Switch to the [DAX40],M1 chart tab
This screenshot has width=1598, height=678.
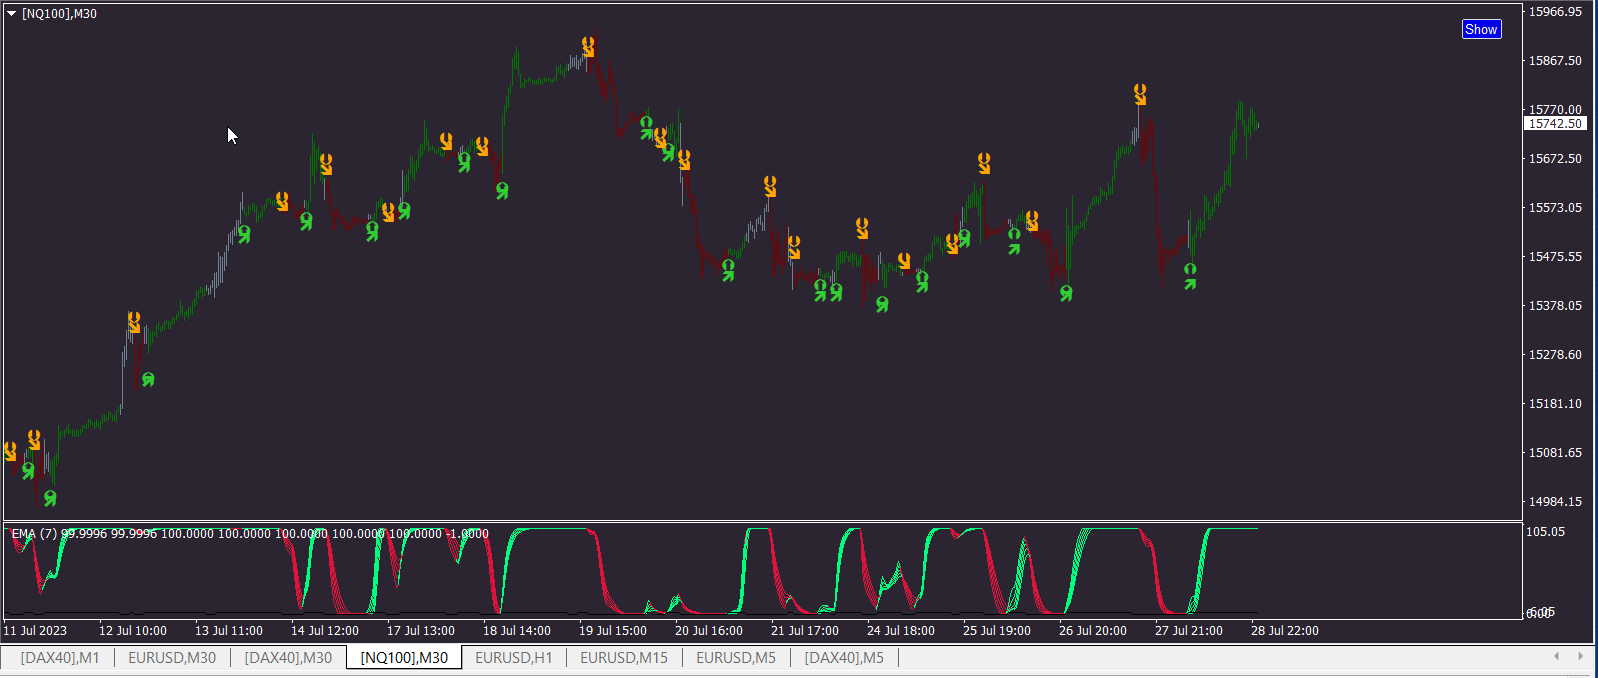60,658
